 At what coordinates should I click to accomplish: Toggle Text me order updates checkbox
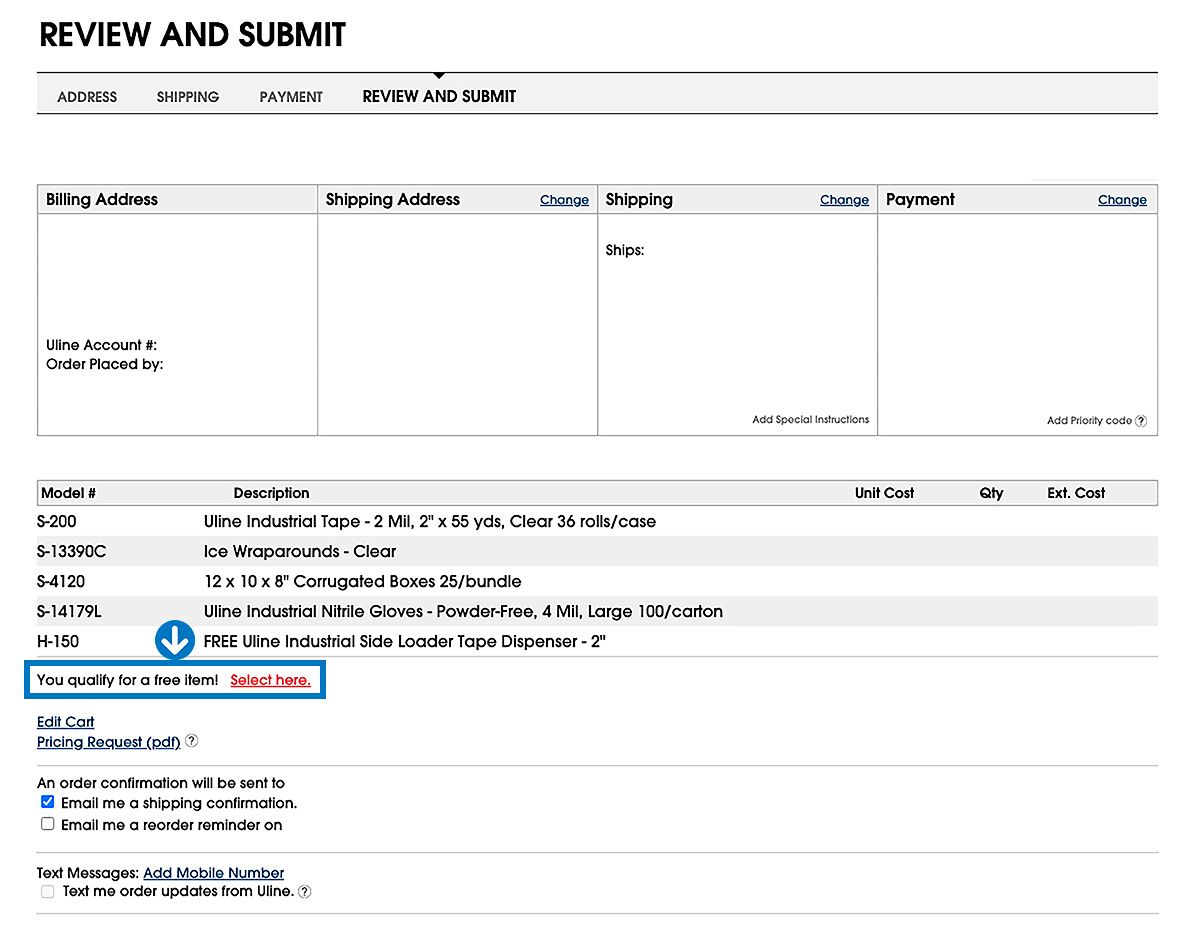click(47, 891)
